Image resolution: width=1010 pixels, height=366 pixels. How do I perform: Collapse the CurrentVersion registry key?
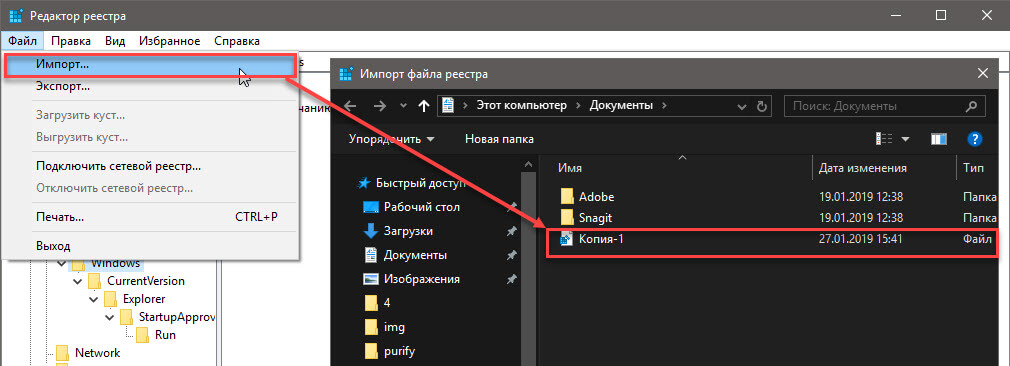78,281
